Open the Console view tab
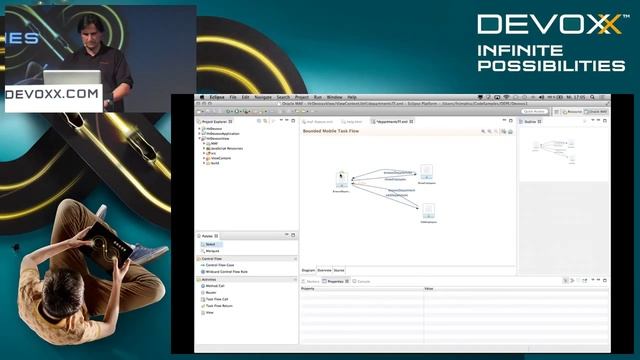 tap(362, 281)
